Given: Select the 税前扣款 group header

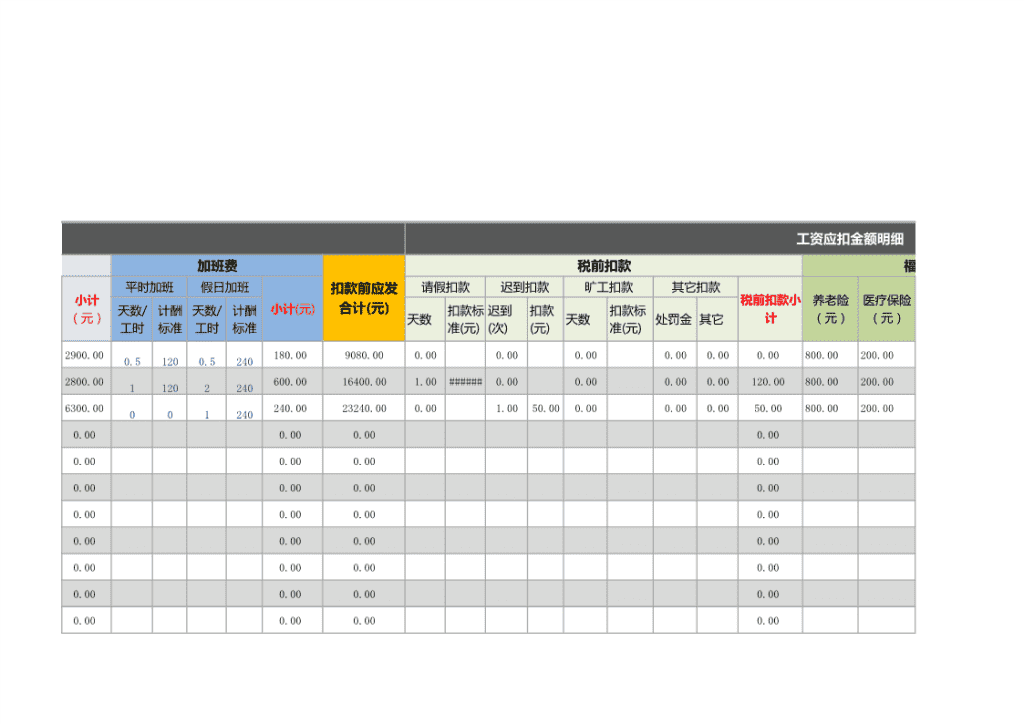Looking at the screenshot, I should click(603, 266).
